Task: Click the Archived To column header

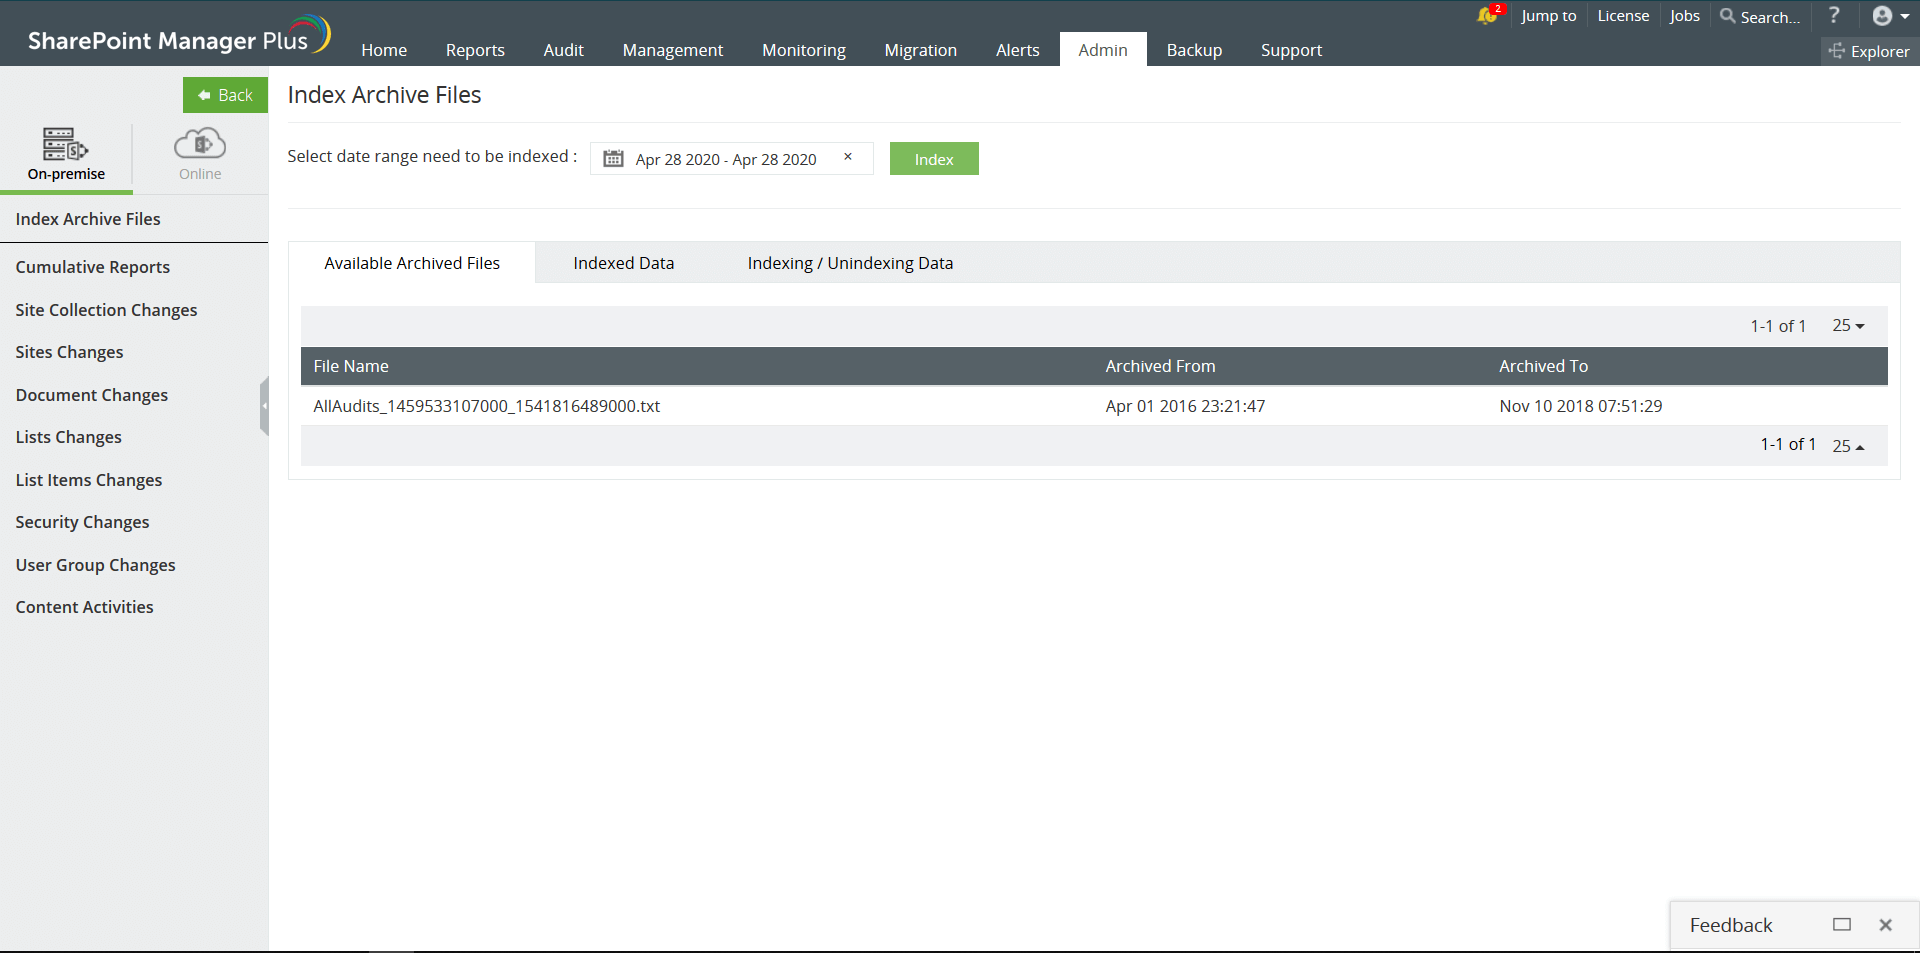Action: (1544, 366)
